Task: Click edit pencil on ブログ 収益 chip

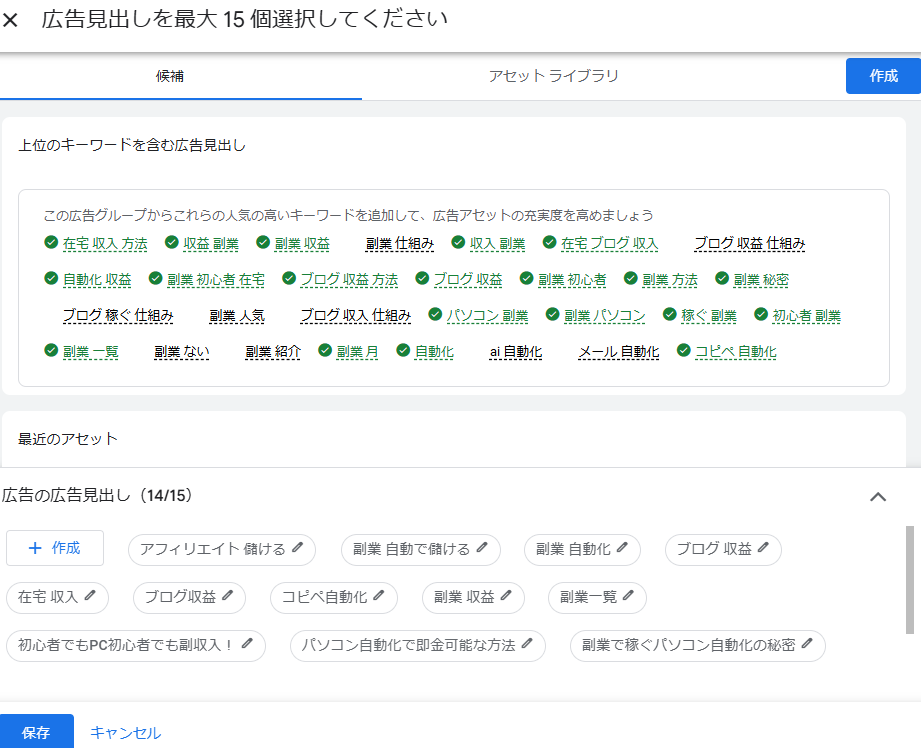Action: tap(764, 548)
